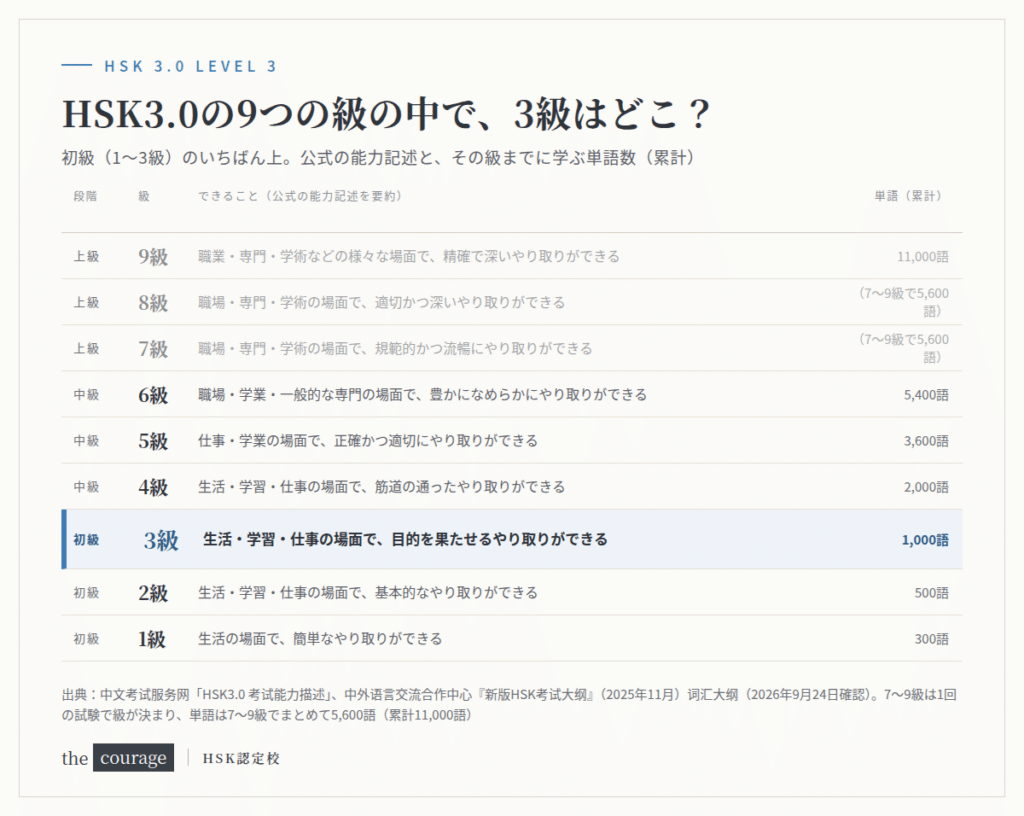Click the '2級' level cell
Image resolution: width=1024 pixels, height=816 pixels.
(153, 593)
